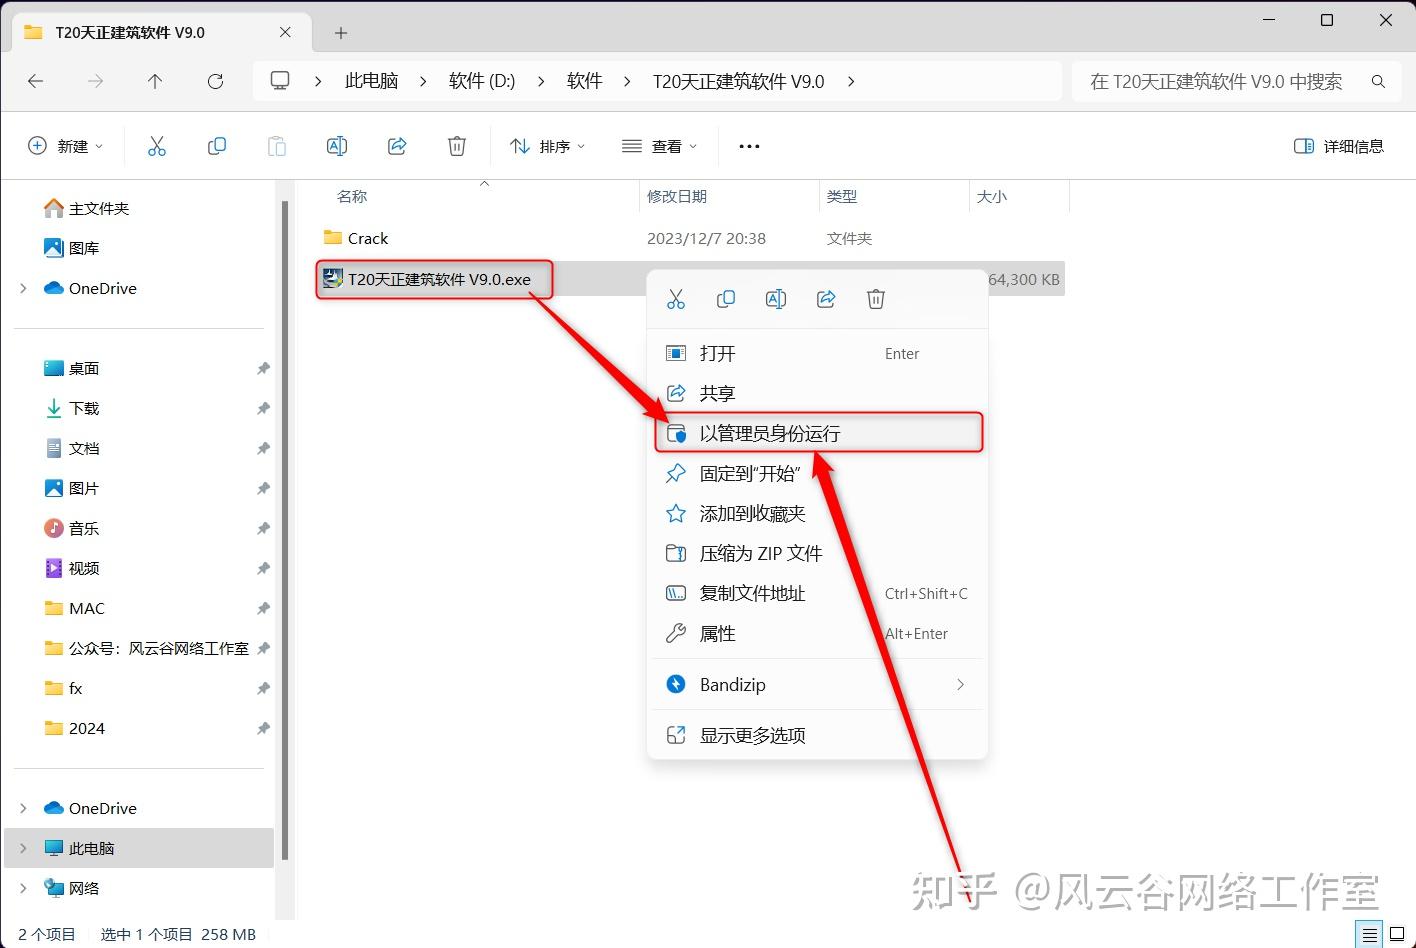1416x948 pixels.
Task: Expand the 网络 tree node
Action: tap(23, 888)
